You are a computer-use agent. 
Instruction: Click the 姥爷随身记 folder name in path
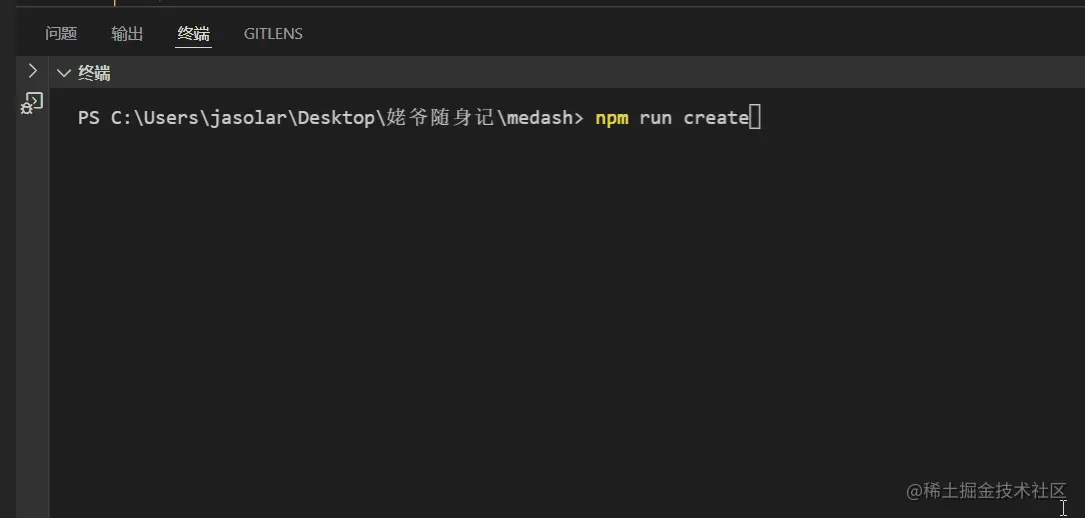pos(440,118)
